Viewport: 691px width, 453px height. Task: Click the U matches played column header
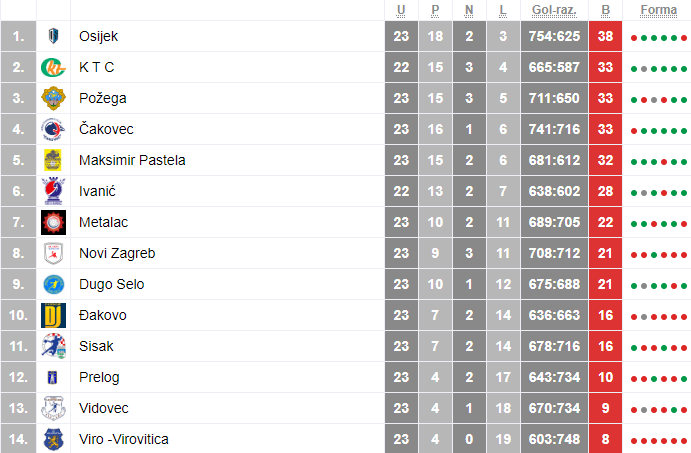pos(401,10)
